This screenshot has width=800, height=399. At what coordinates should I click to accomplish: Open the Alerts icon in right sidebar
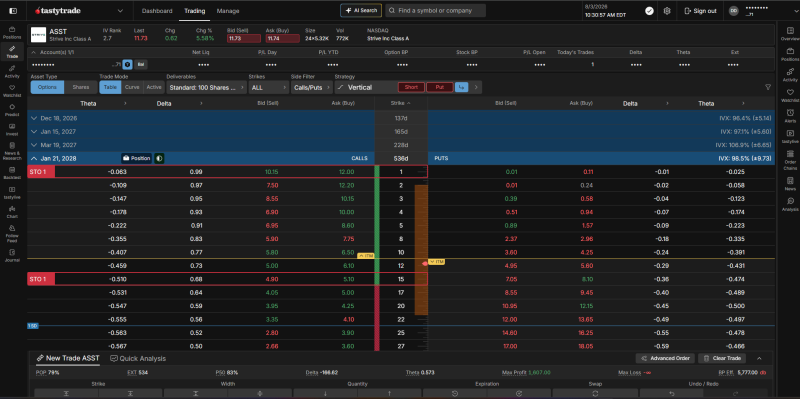[x=790, y=116]
